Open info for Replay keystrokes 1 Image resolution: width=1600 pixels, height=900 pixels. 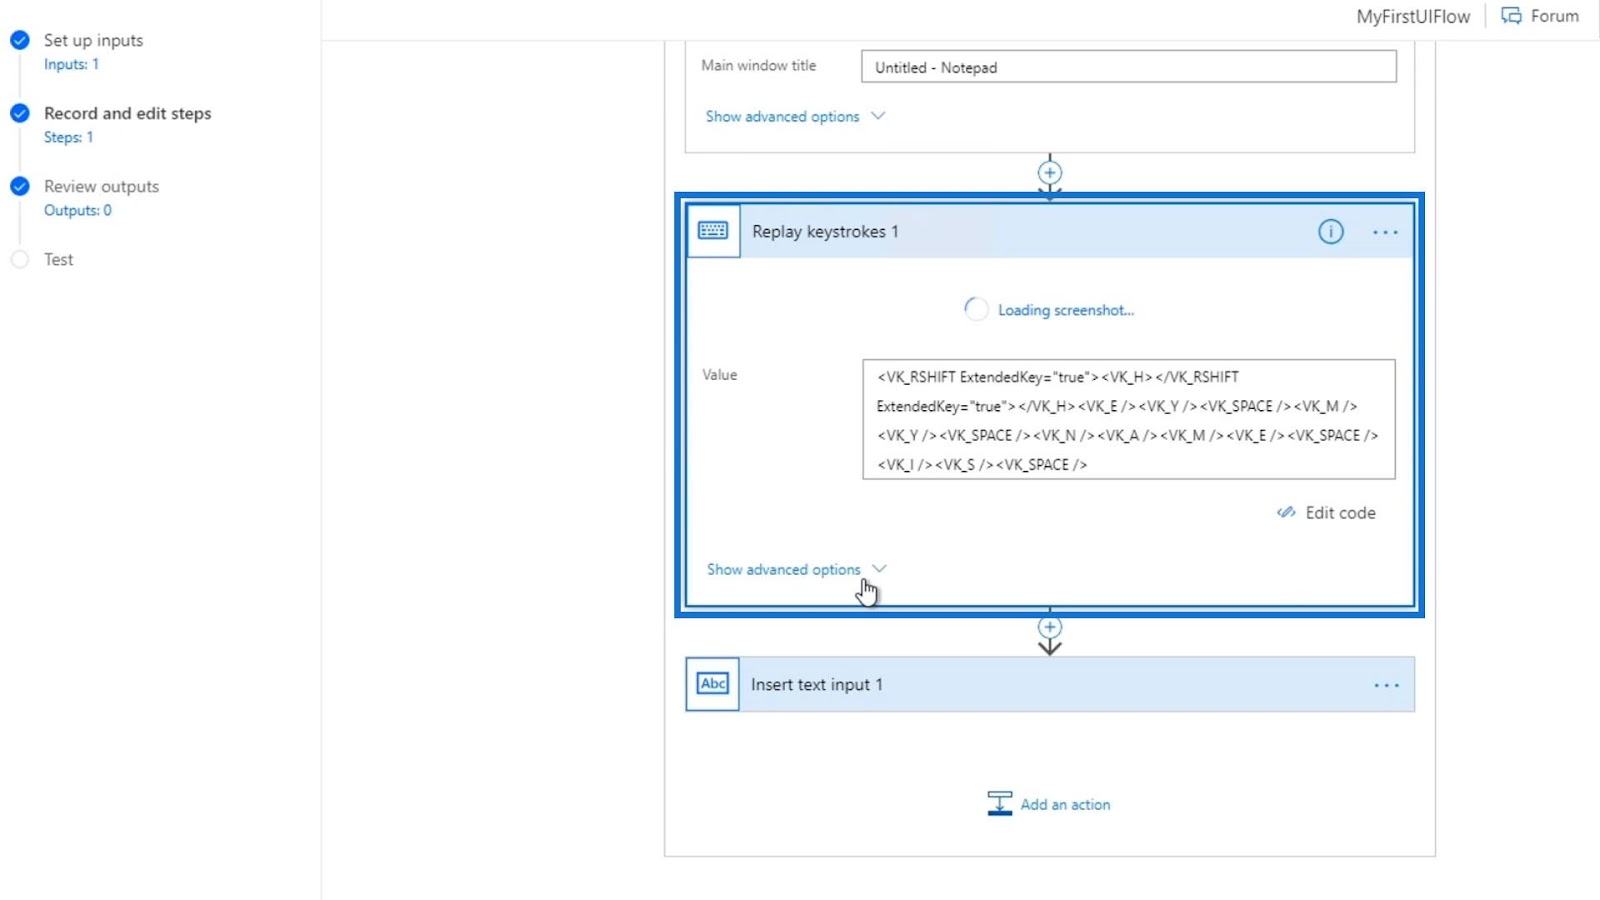[x=1330, y=232]
